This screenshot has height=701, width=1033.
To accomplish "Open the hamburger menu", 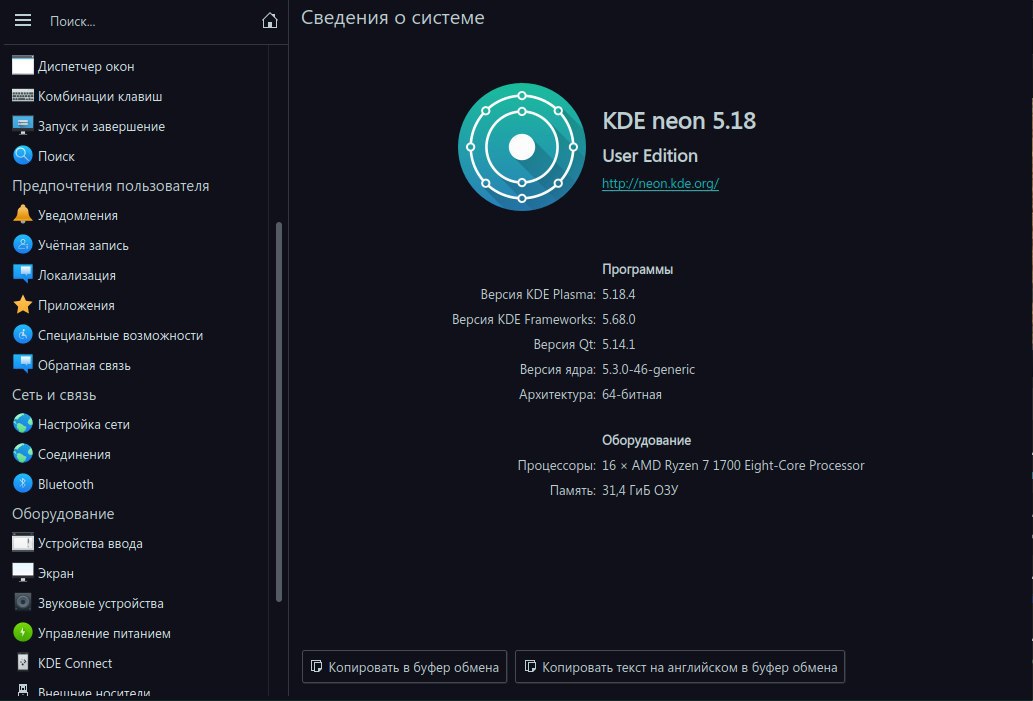I will pyautogui.click(x=23, y=20).
